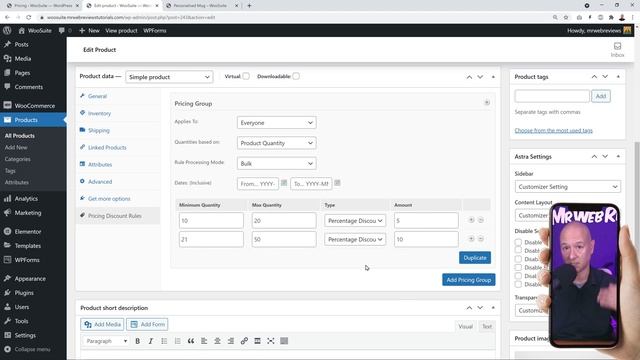The image size is (640, 360).
Task: Open the Sidebar Customizer Setting dropdown
Action: (x=567, y=187)
